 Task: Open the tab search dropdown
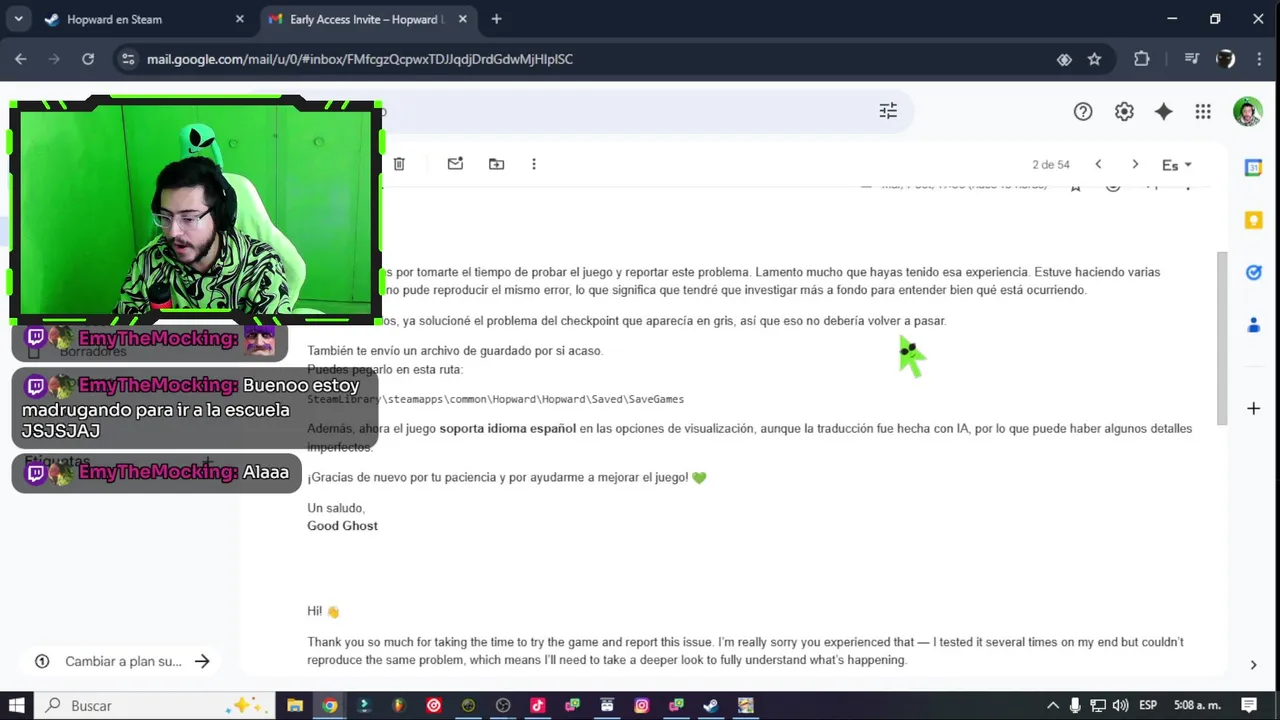pos(18,19)
